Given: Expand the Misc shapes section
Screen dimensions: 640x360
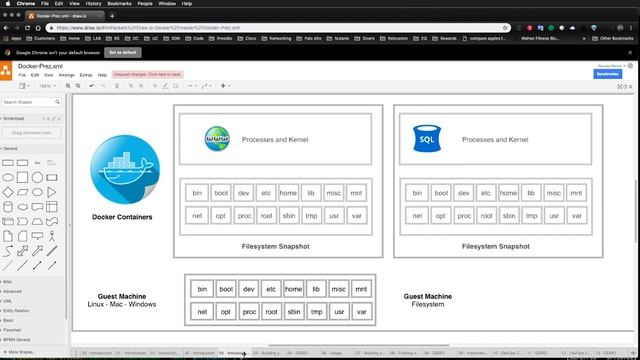Looking at the screenshot, I should click(7, 282).
